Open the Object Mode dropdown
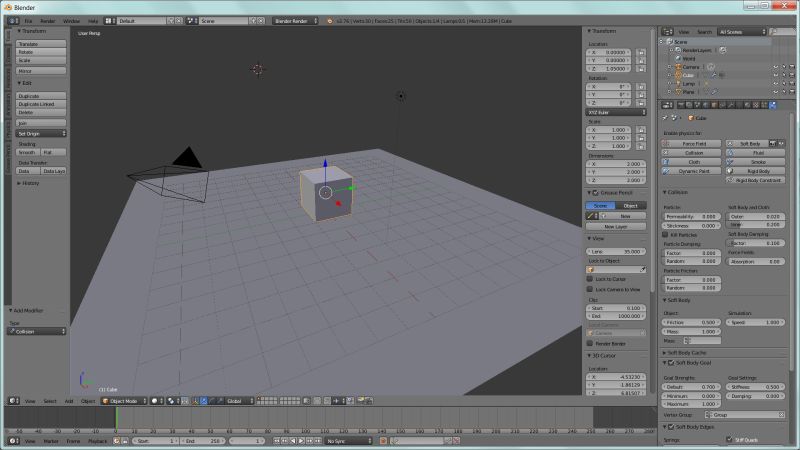 (124, 401)
